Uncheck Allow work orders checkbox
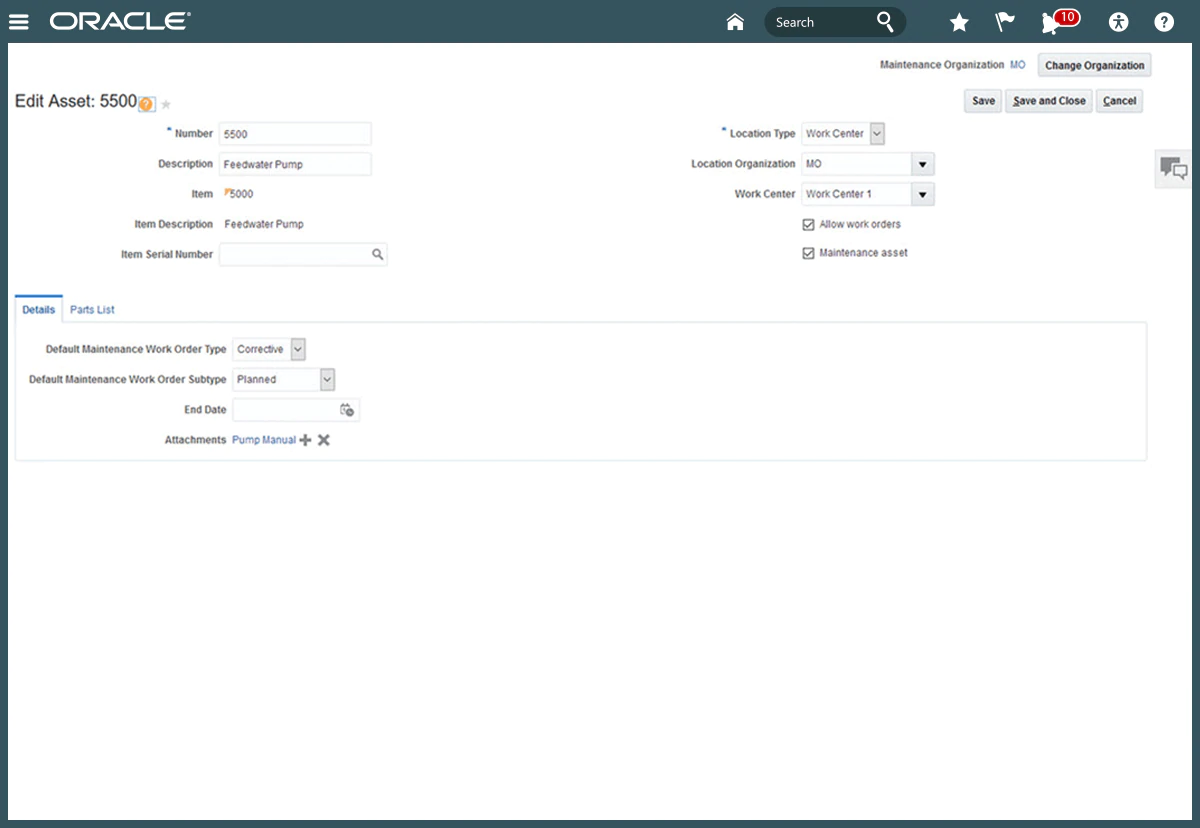Screen dimensions: 1200x828 (x=809, y=225)
